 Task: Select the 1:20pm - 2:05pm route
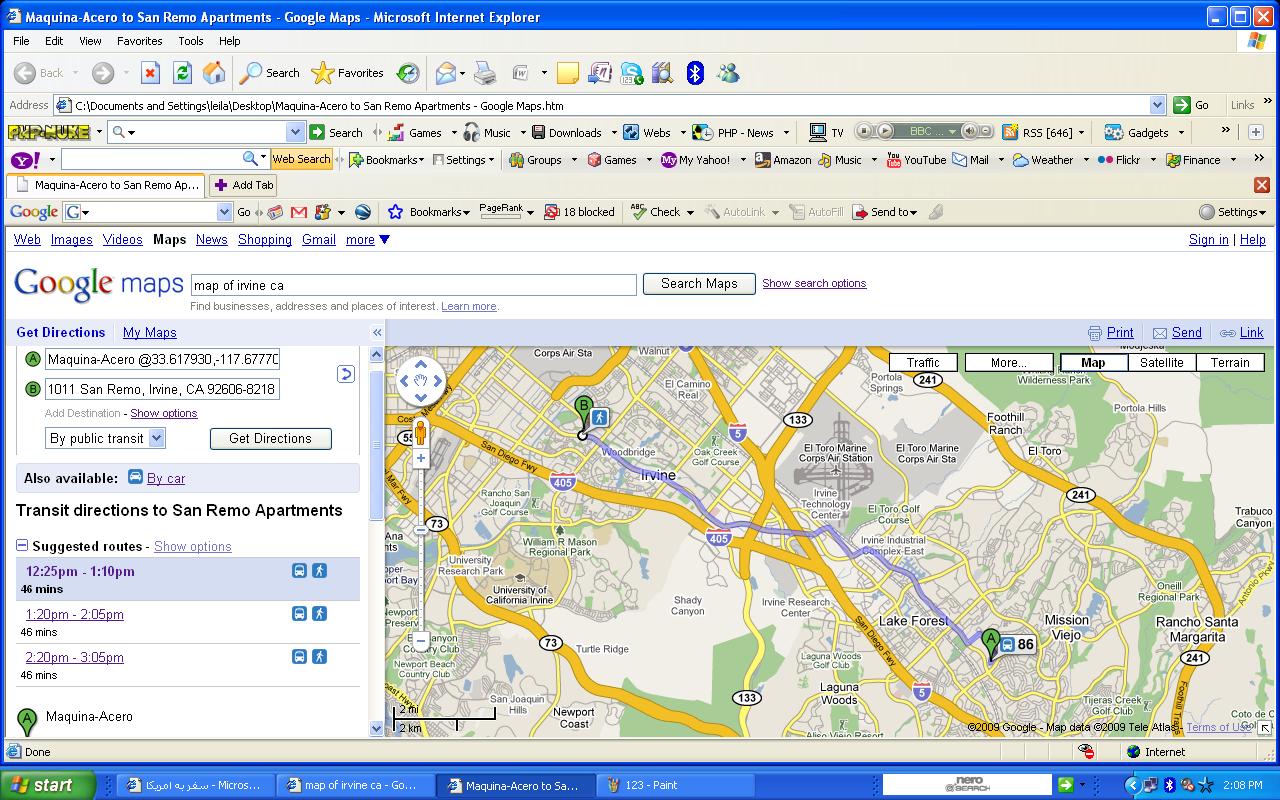(x=75, y=614)
